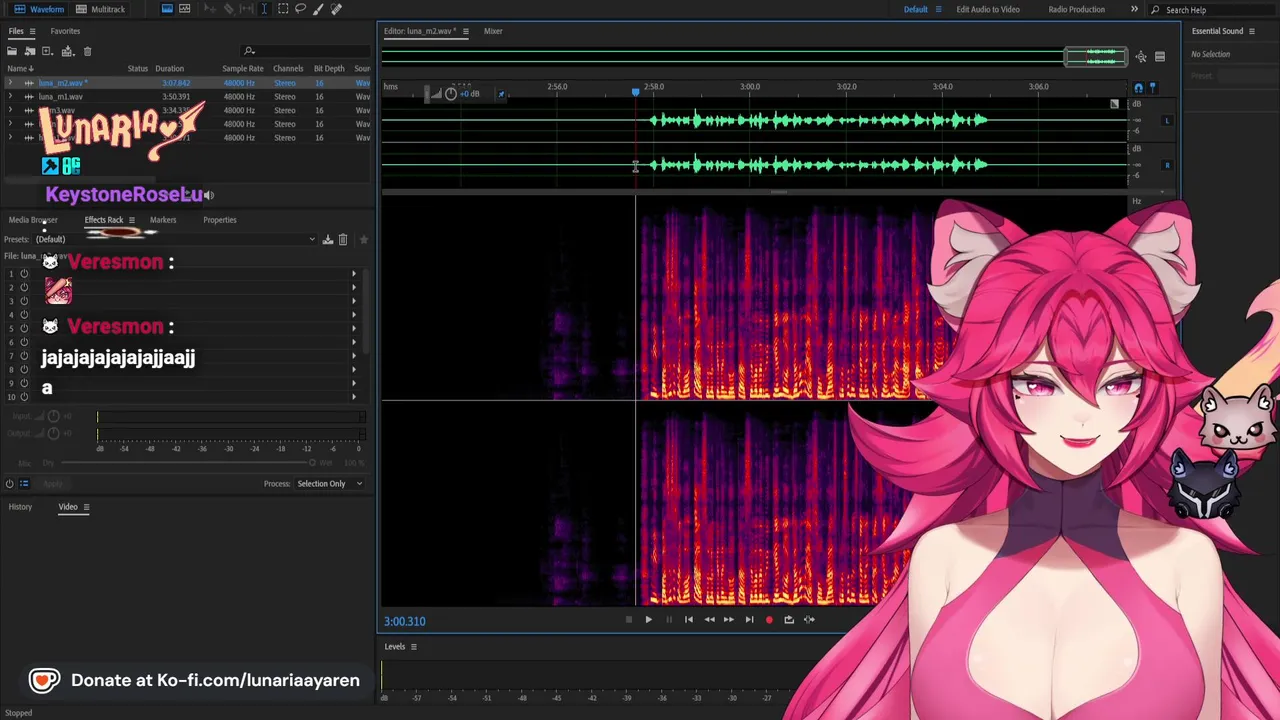The image size is (1280, 720).
Task: Open effect slot 8 arrow menu
Action: coord(353,369)
